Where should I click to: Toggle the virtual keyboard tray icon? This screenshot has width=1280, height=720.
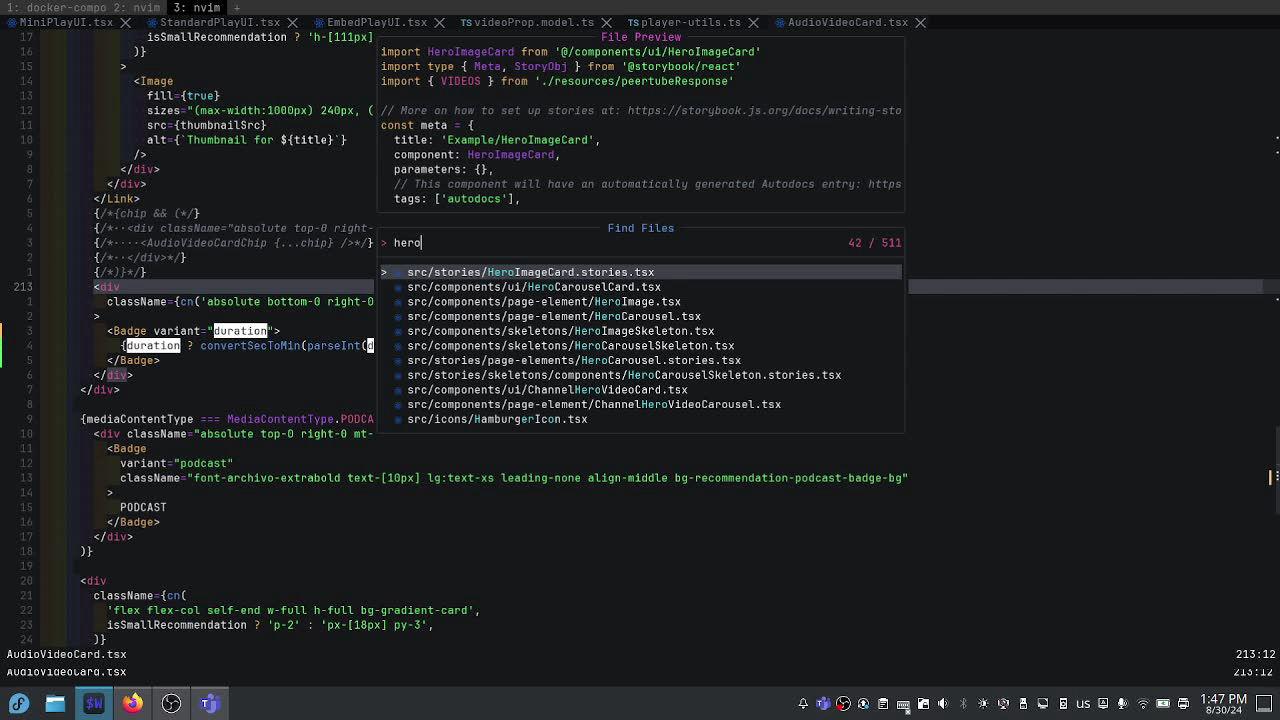pos(903,704)
